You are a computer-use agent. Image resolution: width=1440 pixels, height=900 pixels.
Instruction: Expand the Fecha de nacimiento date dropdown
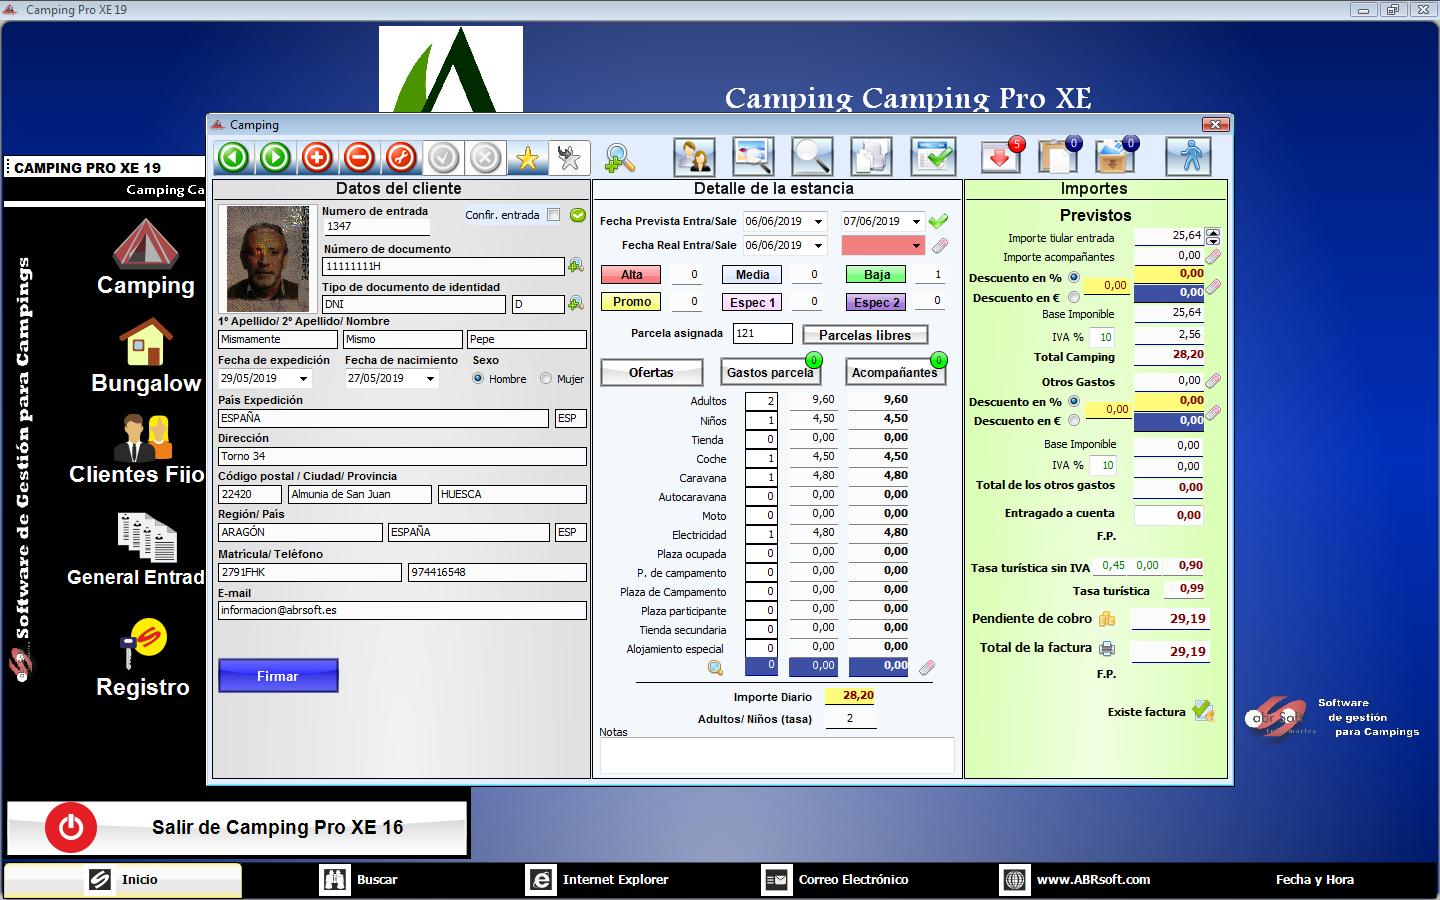coord(431,379)
